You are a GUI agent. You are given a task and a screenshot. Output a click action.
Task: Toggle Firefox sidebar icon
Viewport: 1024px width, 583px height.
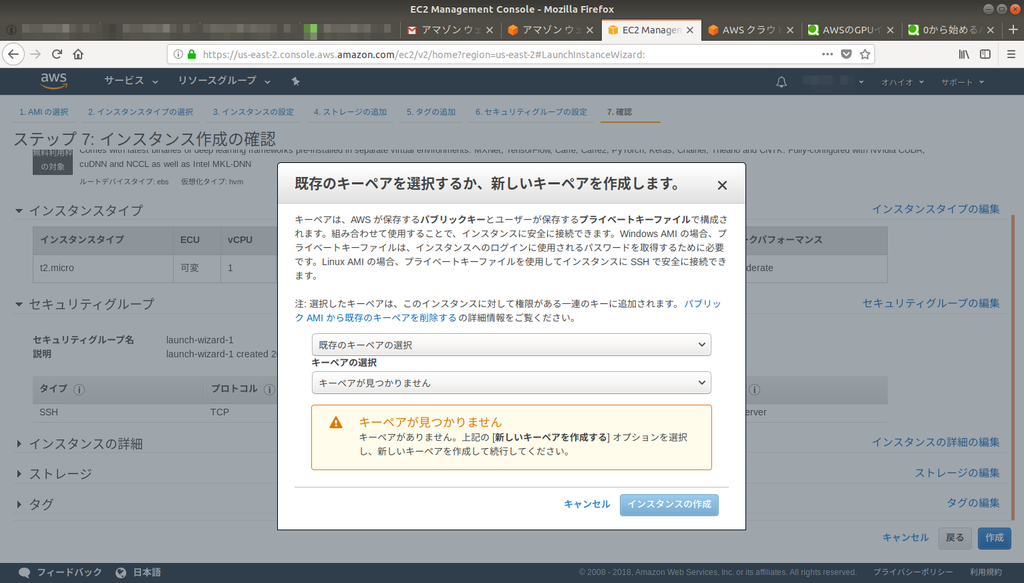pyautogui.click(x=985, y=54)
